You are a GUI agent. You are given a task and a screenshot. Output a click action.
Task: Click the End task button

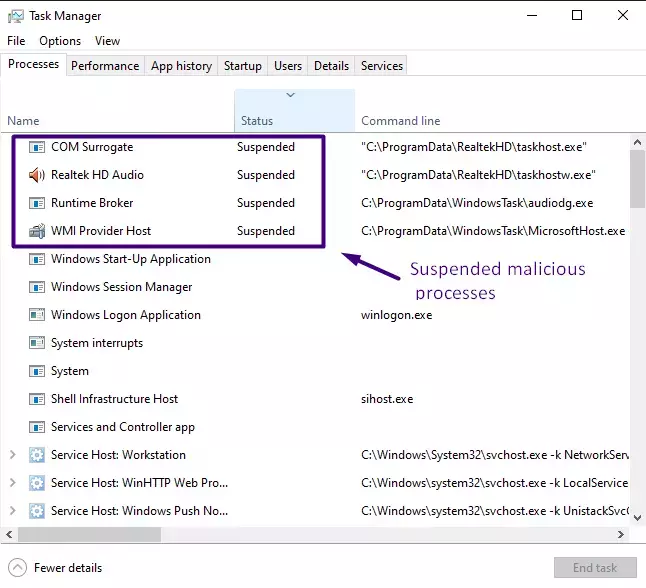click(x=595, y=568)
